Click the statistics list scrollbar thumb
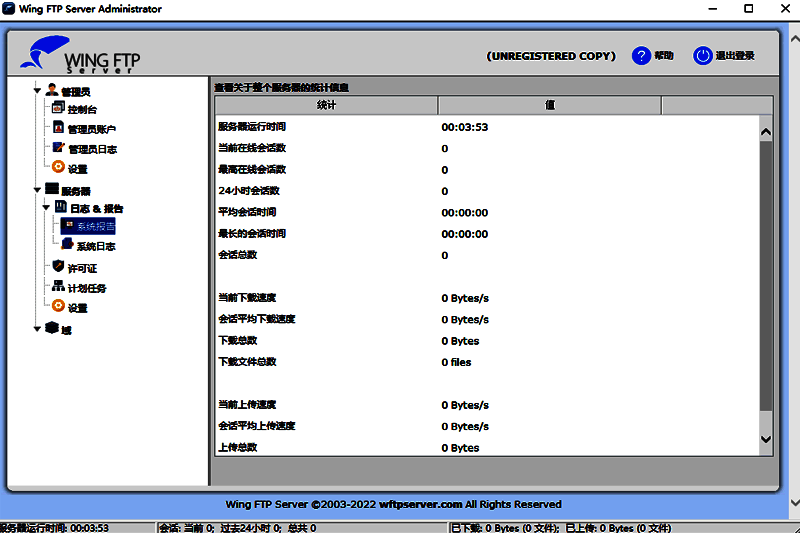Viewport: 800px width, 533px height. click(x=766, y=275)
